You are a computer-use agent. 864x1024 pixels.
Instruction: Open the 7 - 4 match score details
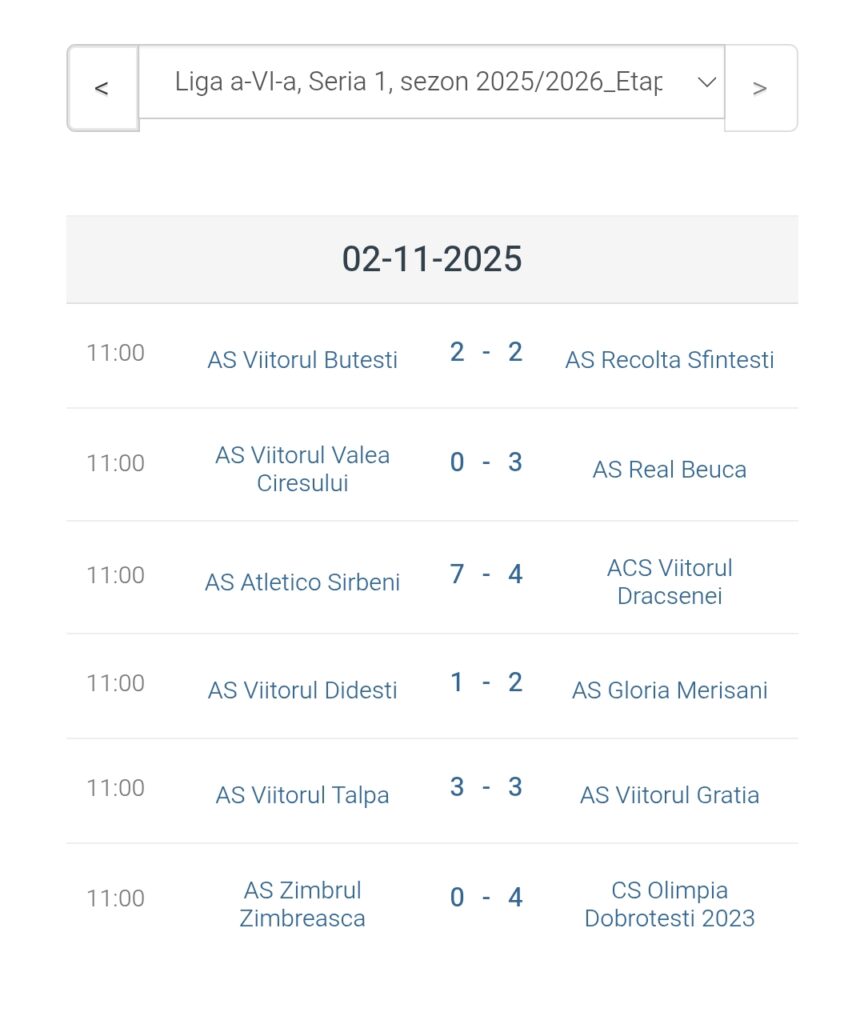[x=486, y=575]
